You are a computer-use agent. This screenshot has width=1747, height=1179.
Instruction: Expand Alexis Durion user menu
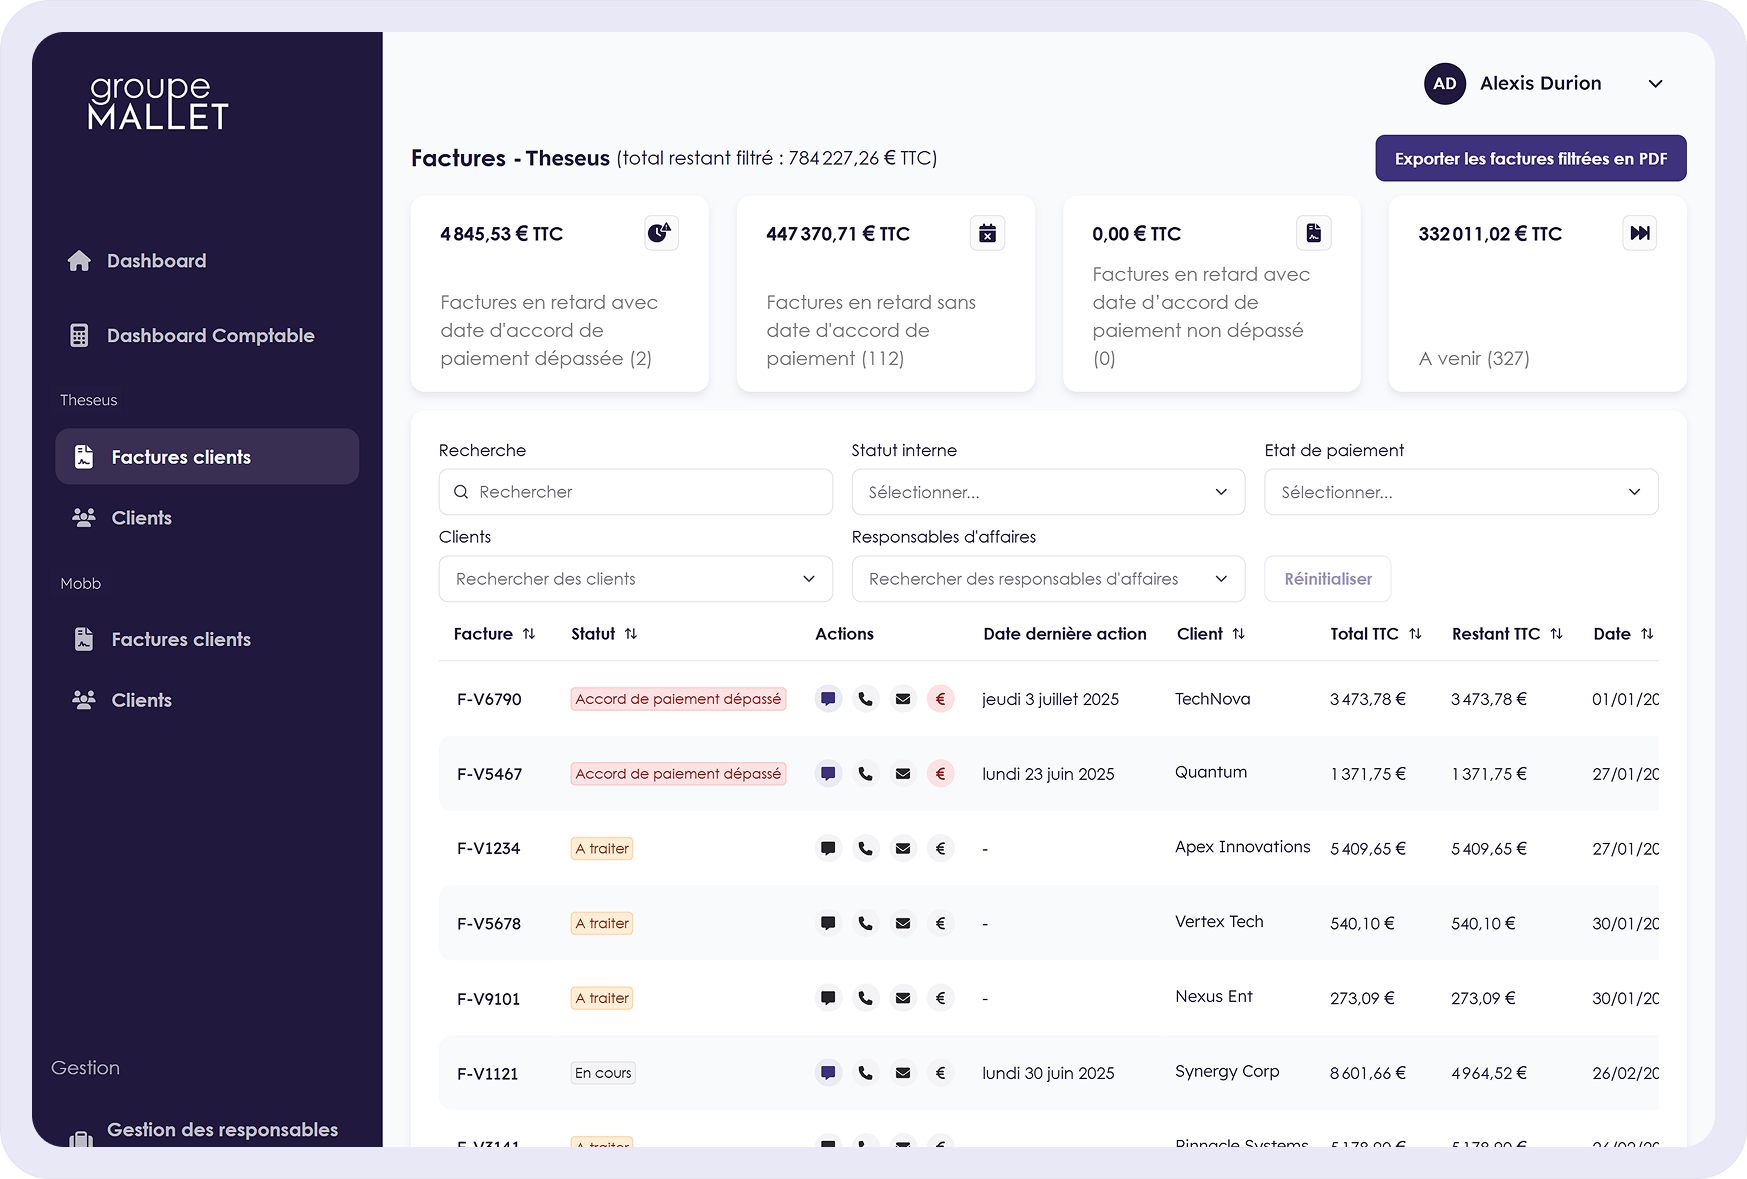pos(1655,84)
